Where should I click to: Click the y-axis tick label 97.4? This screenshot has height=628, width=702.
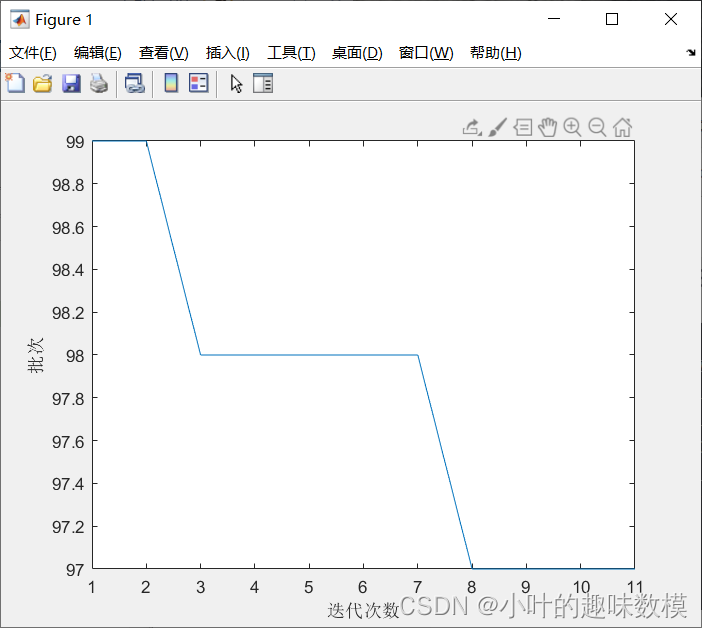pos(68,484)
